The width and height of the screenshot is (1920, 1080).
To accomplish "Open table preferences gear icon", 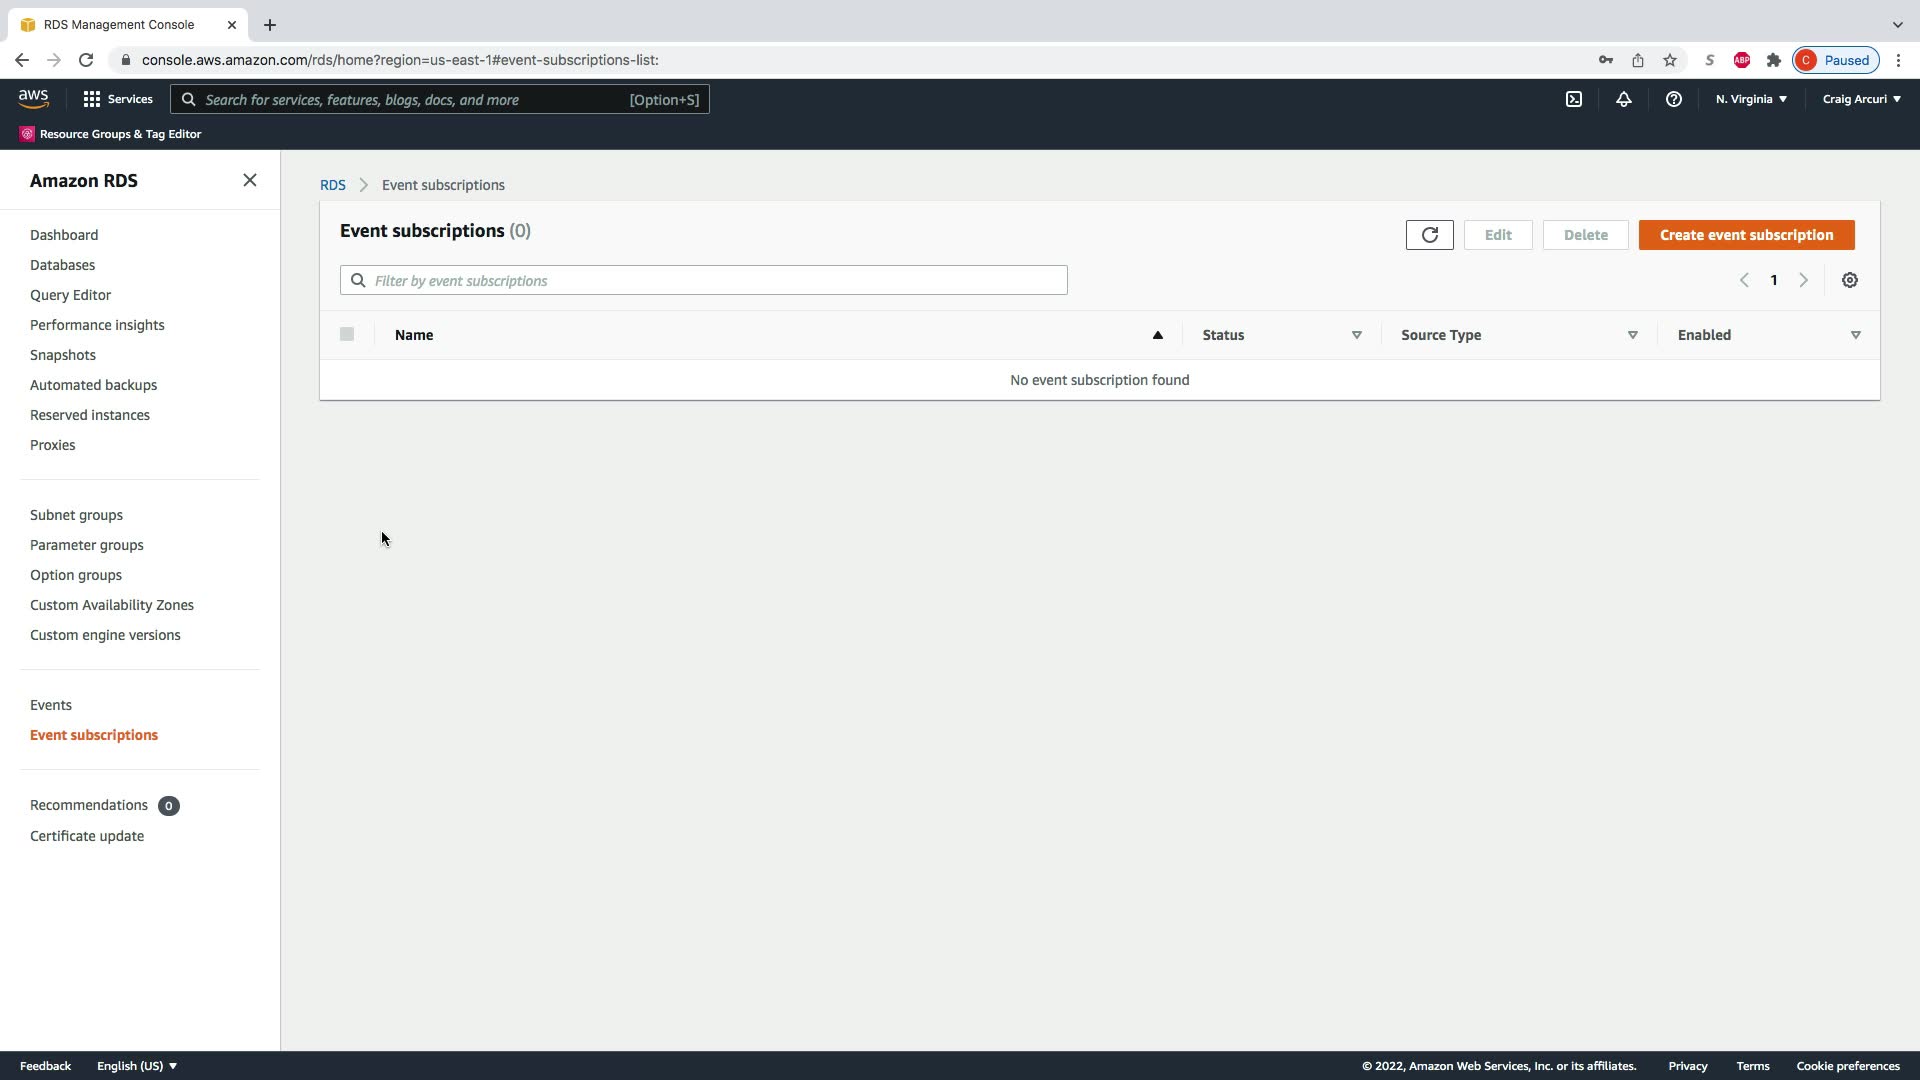I will [x=1849, y=281].
